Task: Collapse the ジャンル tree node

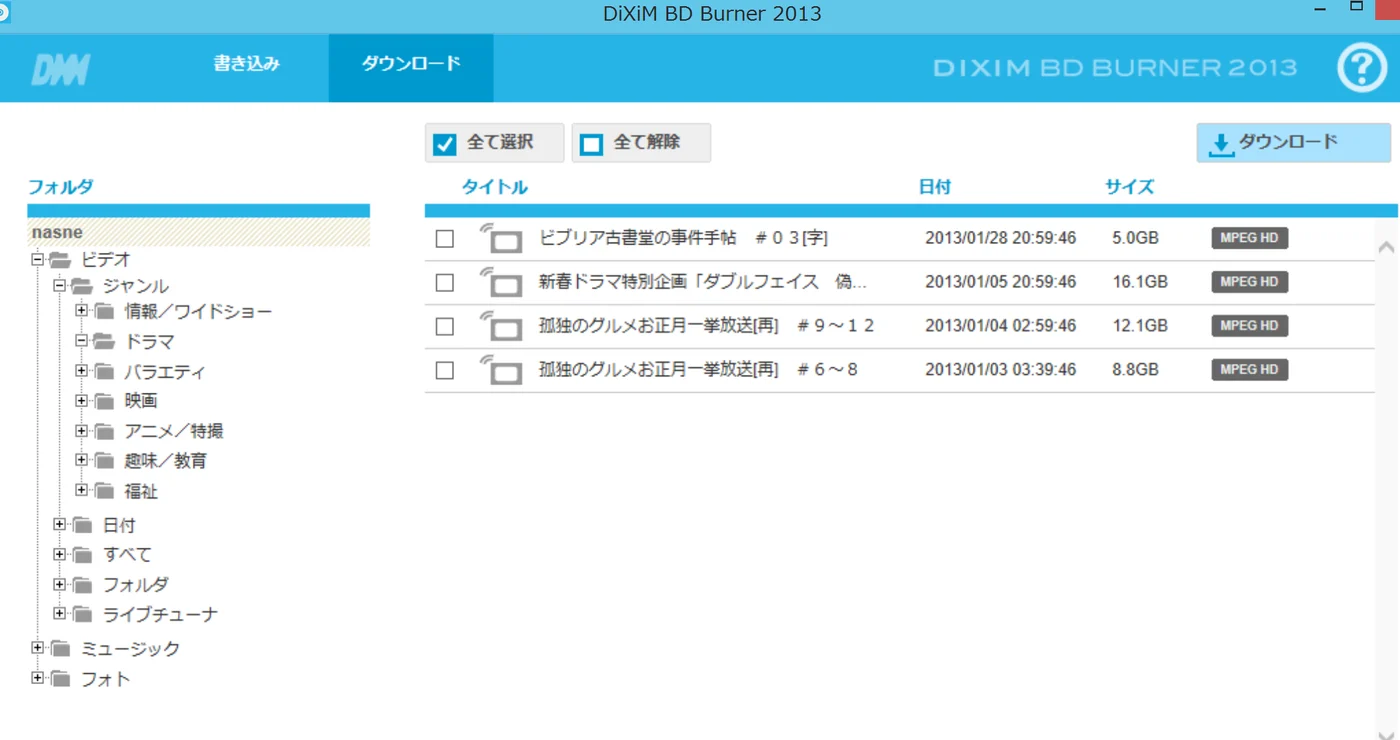Action: (x=60, y=286)
